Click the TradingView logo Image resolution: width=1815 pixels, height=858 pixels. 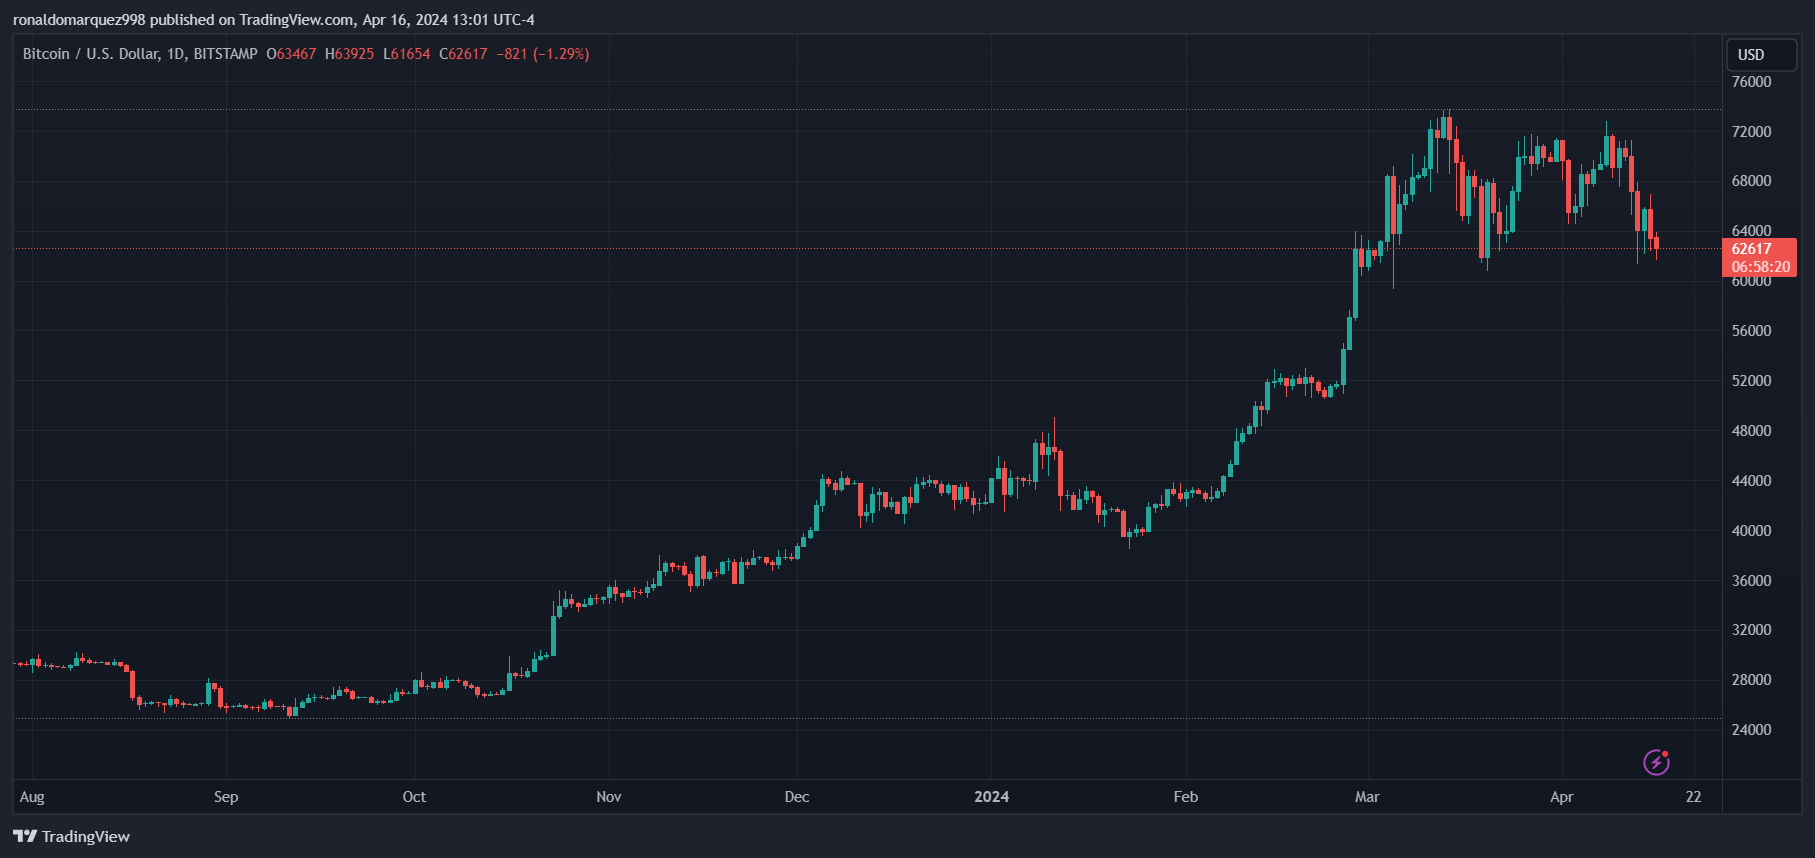tap(70, 836)
